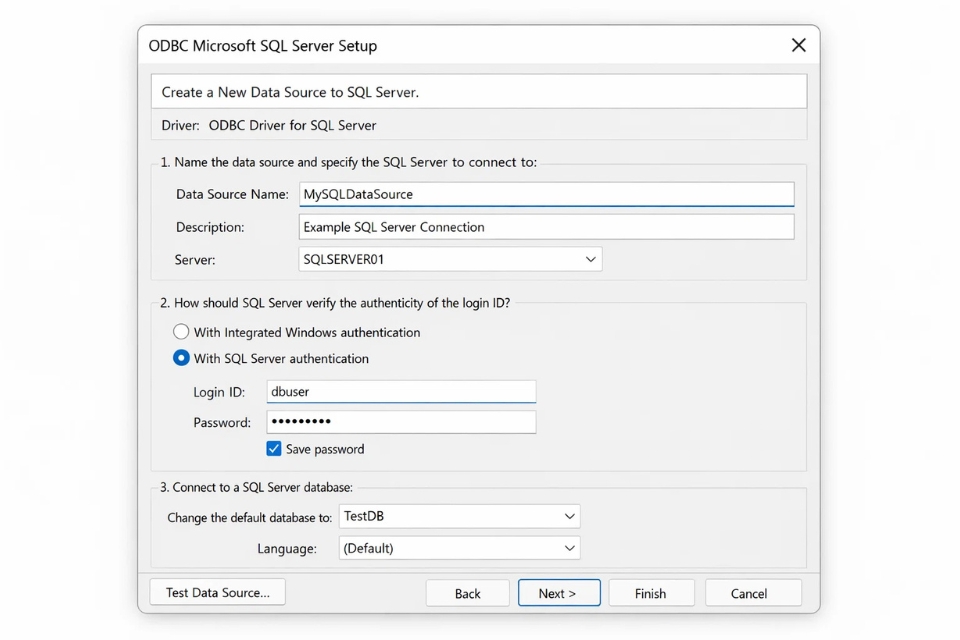This screenshot has width=960, height=640.
Task: Click the Data Source Name field
Action: [546, 194]
